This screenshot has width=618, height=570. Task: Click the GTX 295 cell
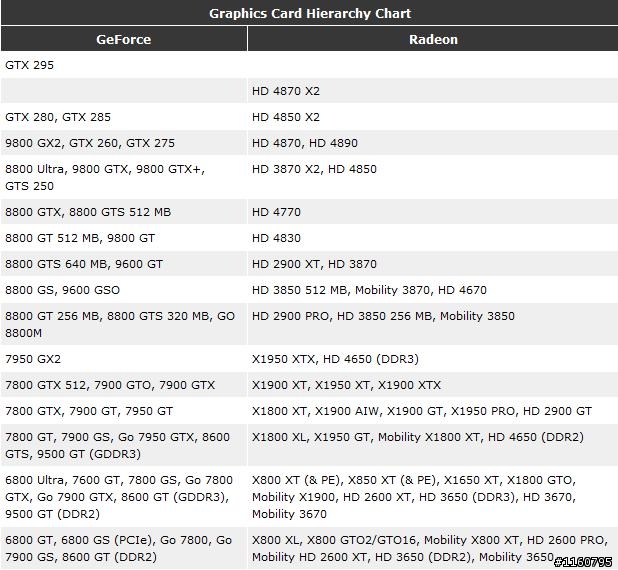click(x=124, y=65)
